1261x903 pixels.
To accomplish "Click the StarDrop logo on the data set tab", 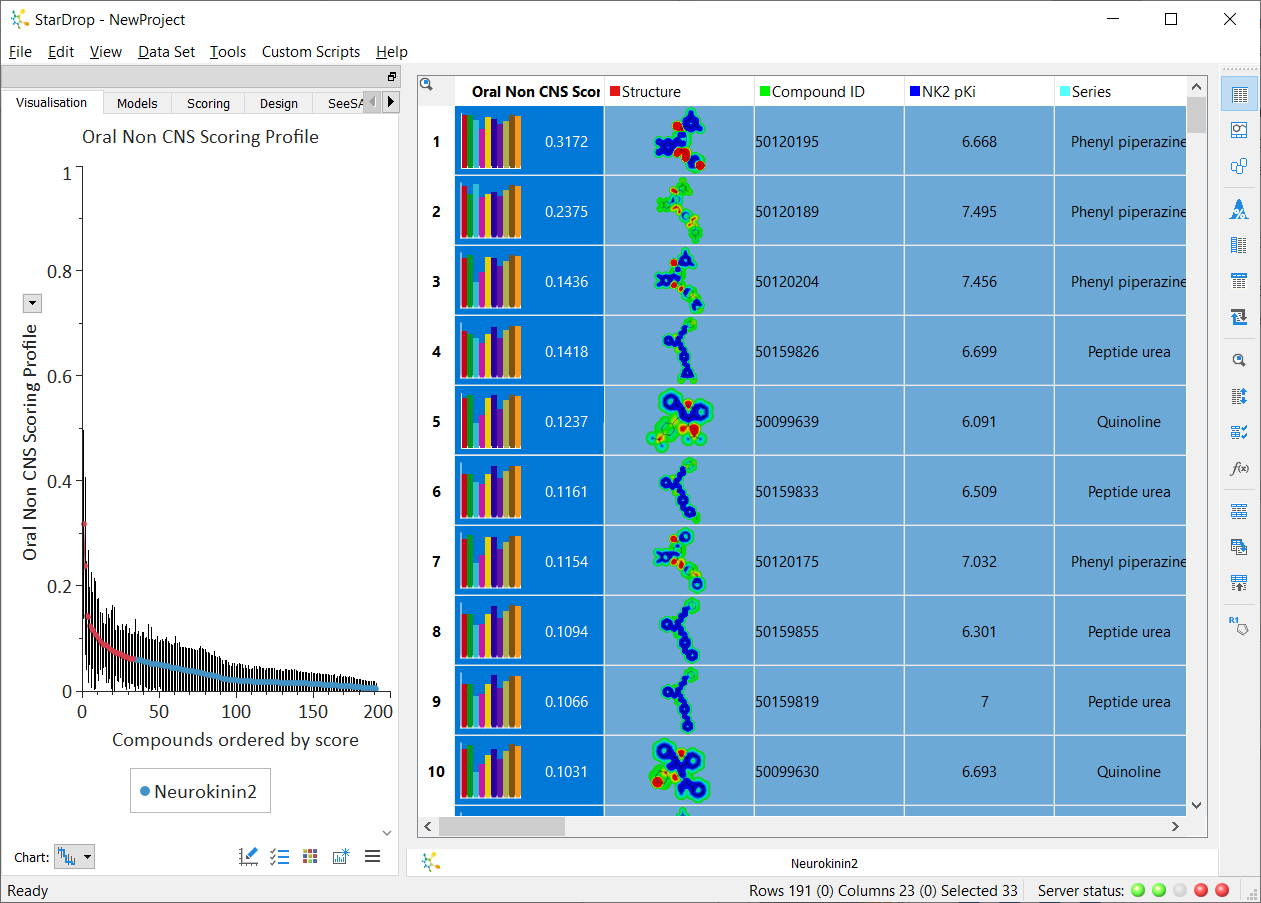I will click(x=431, y=862).
